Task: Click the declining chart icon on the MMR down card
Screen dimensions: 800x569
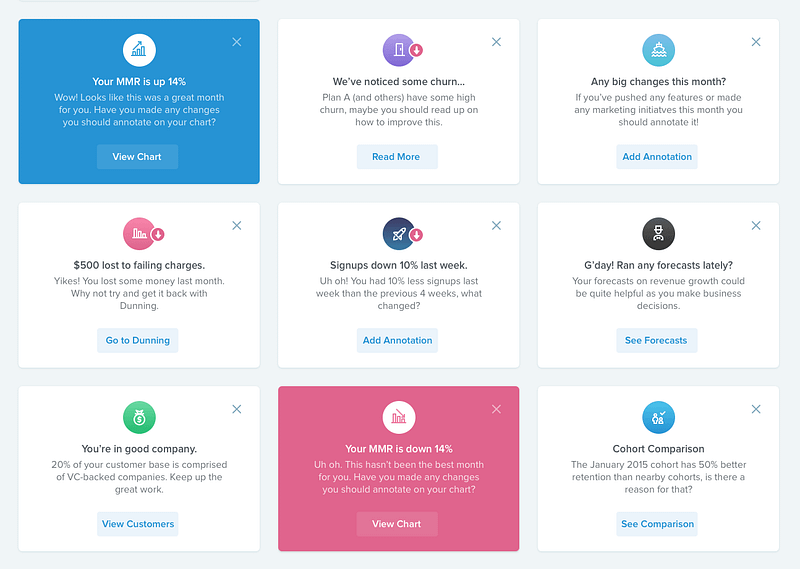Action: click(399, 417)
